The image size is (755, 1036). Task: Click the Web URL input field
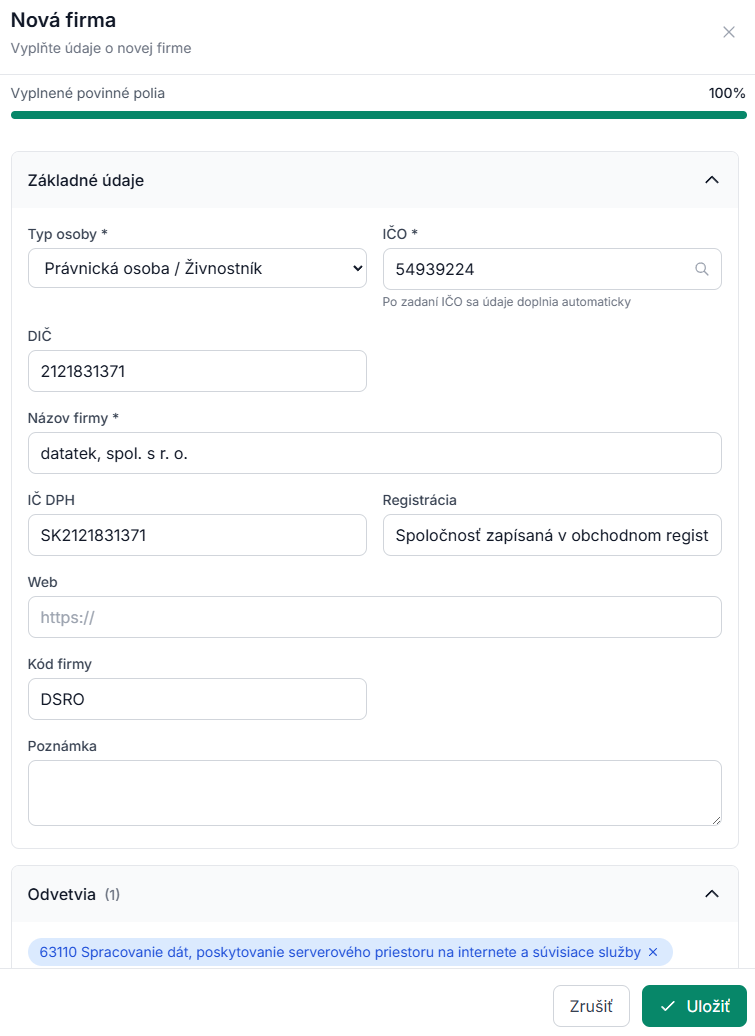click(x=375, y=617)
